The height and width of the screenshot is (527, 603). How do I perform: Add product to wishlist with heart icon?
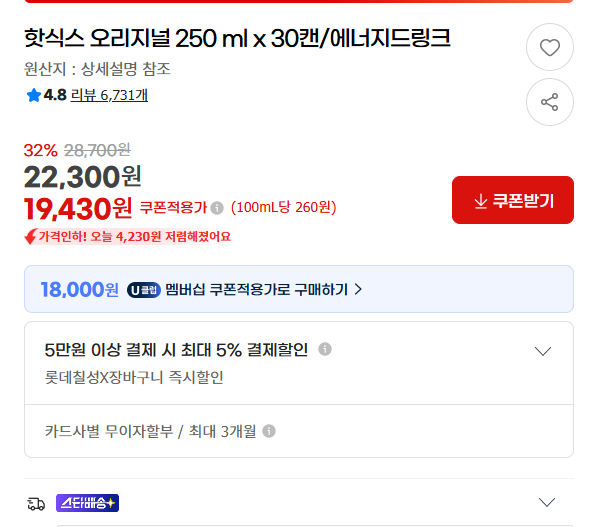550,47
